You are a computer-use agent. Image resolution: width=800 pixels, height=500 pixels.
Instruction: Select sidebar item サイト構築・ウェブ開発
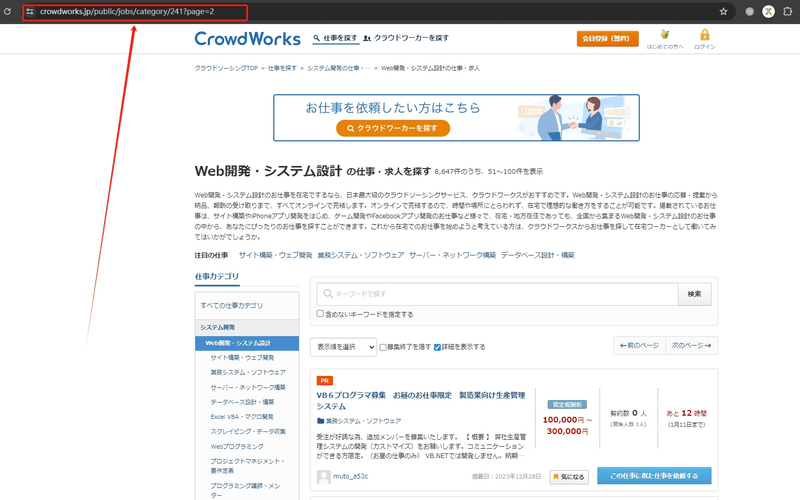(x=242, y=358)
